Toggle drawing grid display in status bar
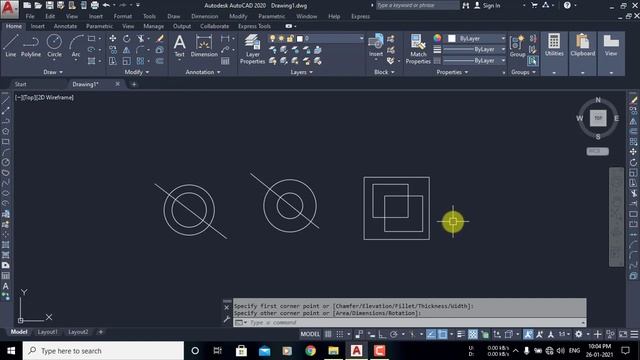This screenshot has width=640, height=360. pyautogui.click(x=328, y=334)
